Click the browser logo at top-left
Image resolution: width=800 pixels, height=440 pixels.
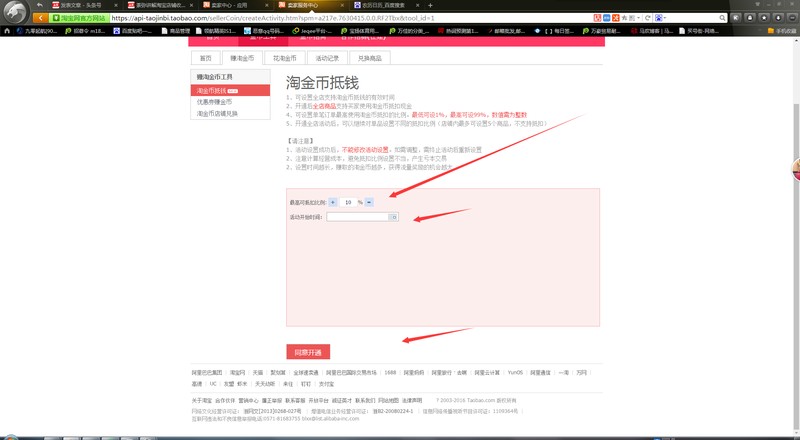(15, 12)
